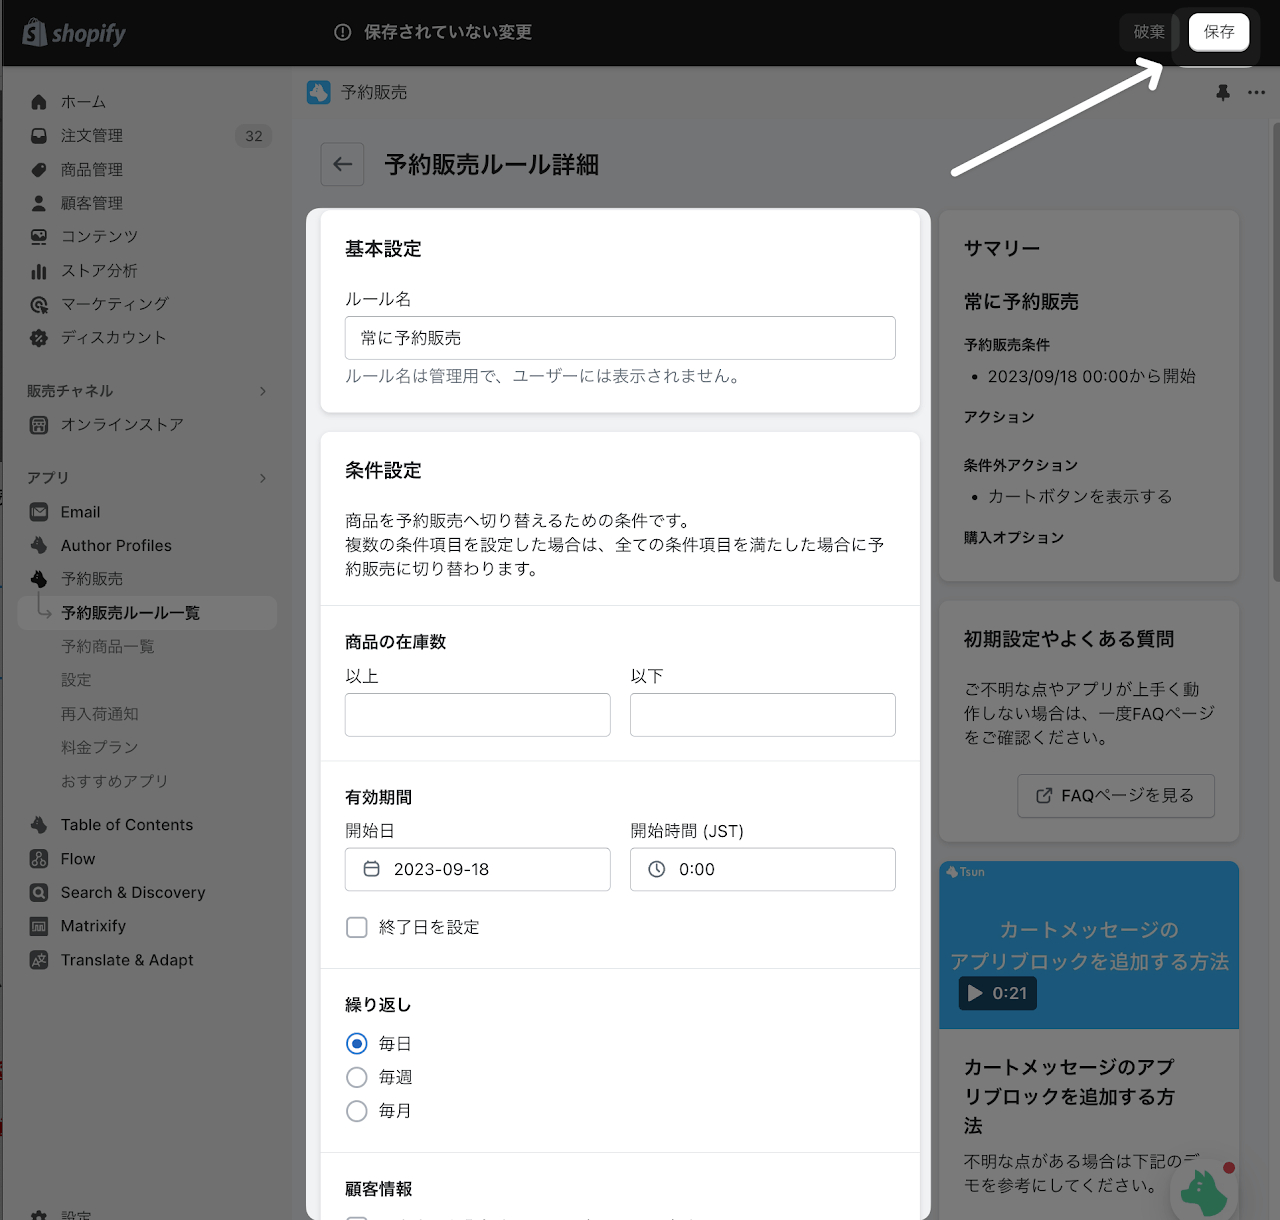The height and width of the screenshot is (1220, 1280).
Task: Click the video thumbnail for カートメッセージ
Action: [1089, 945]
